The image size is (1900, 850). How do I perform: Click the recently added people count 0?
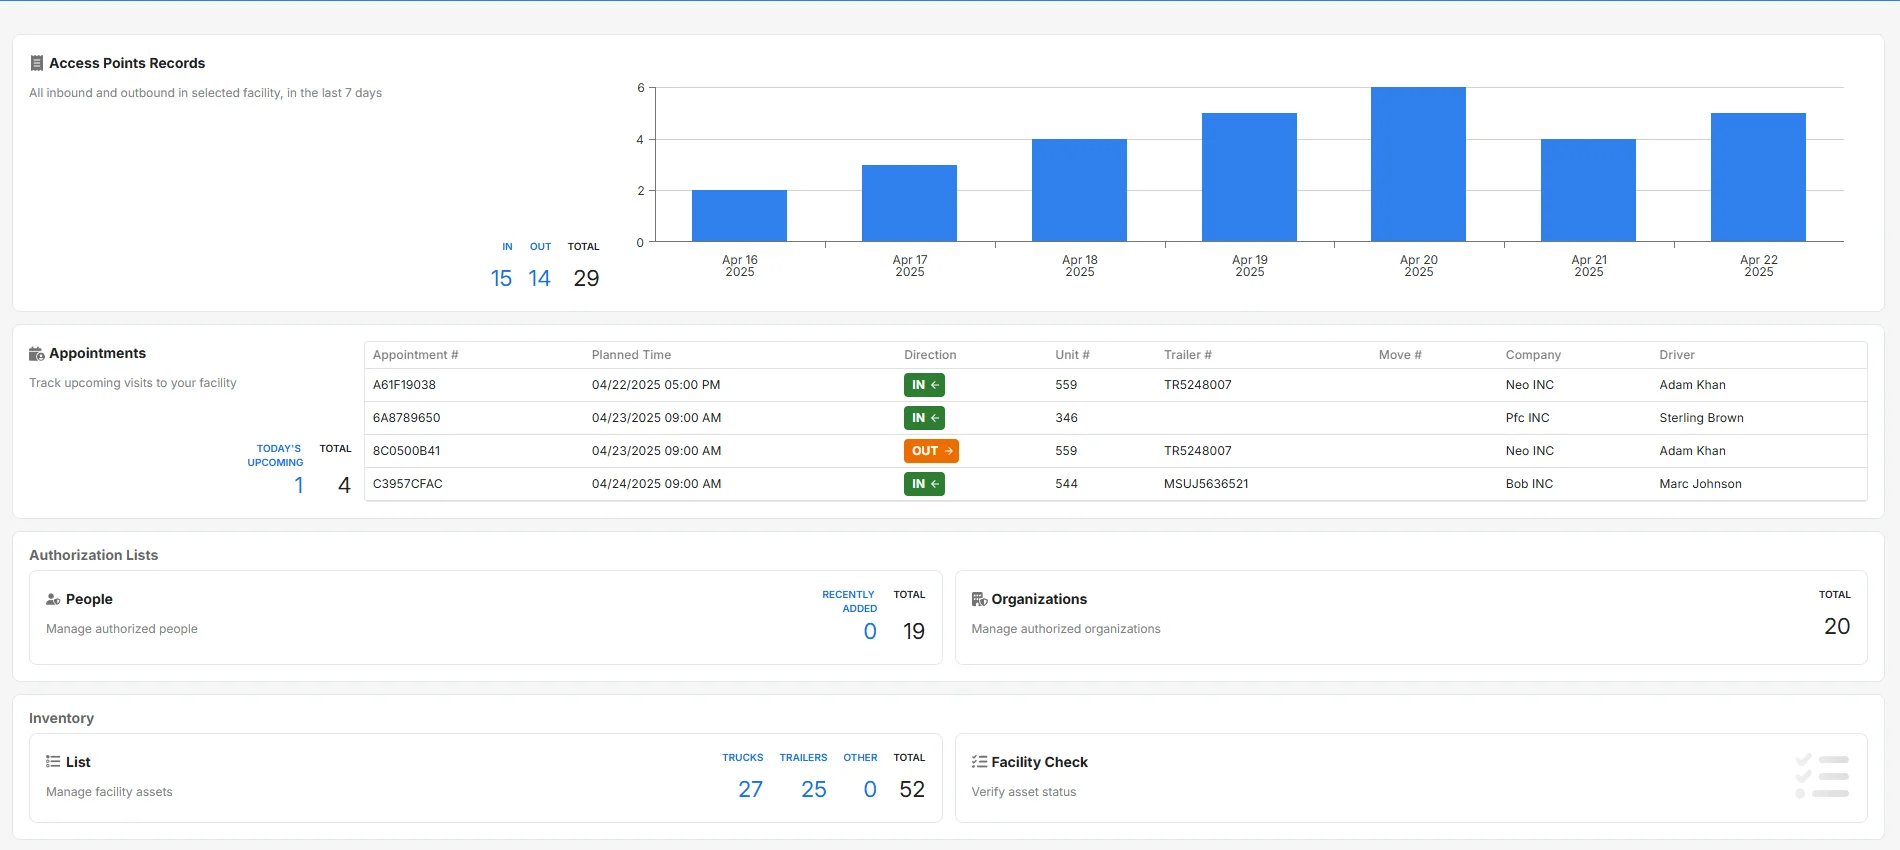870,632
